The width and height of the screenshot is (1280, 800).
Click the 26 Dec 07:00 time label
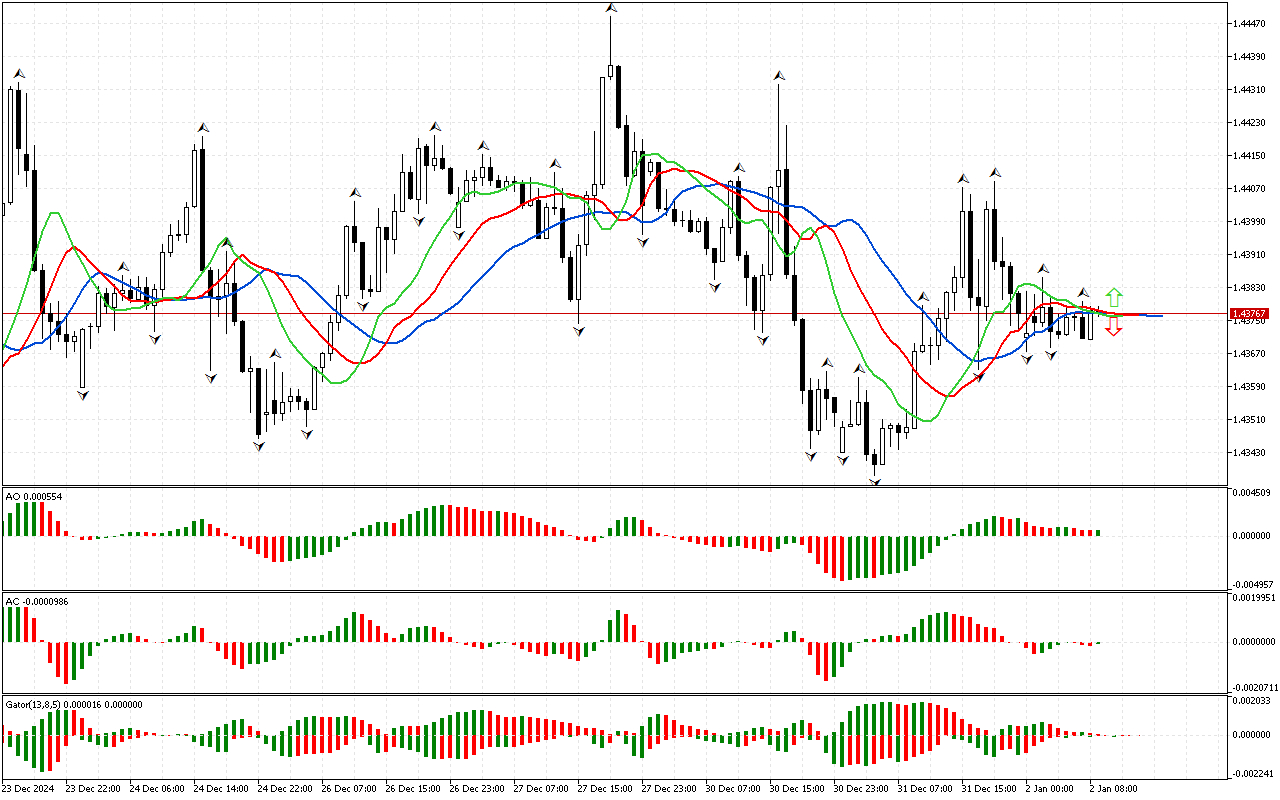click(x=349, y=789)
